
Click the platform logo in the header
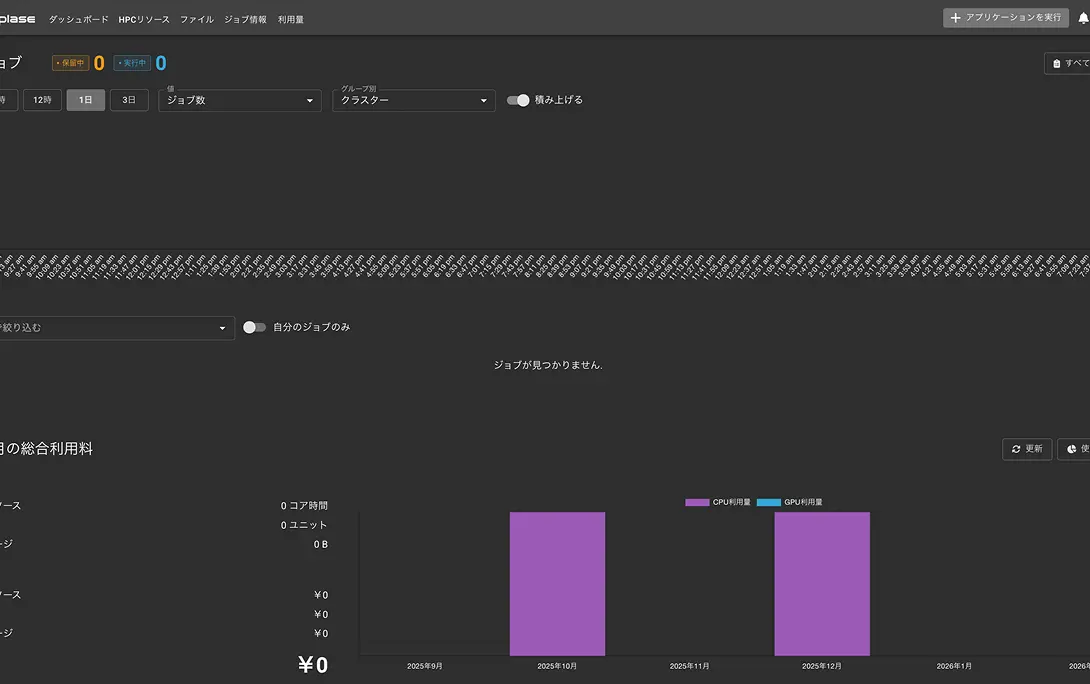(x=17, y=18)
